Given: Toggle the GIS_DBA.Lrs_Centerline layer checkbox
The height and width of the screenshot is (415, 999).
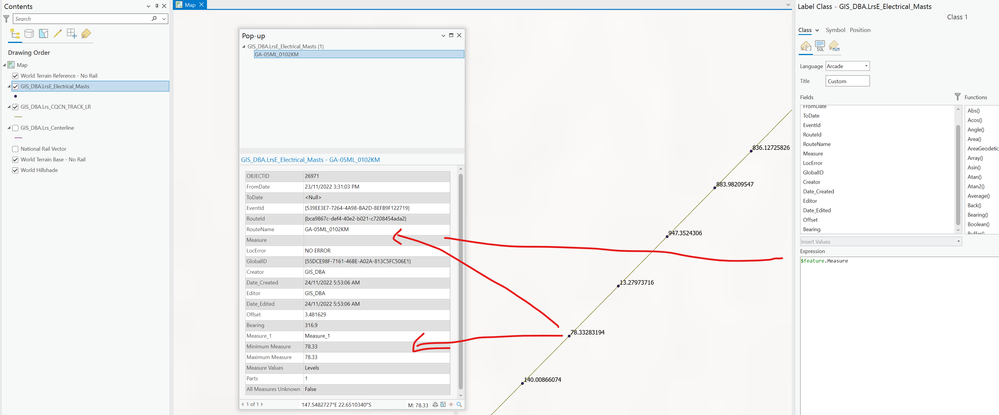Looking at the screenshot, I should [x=15, y=127].
